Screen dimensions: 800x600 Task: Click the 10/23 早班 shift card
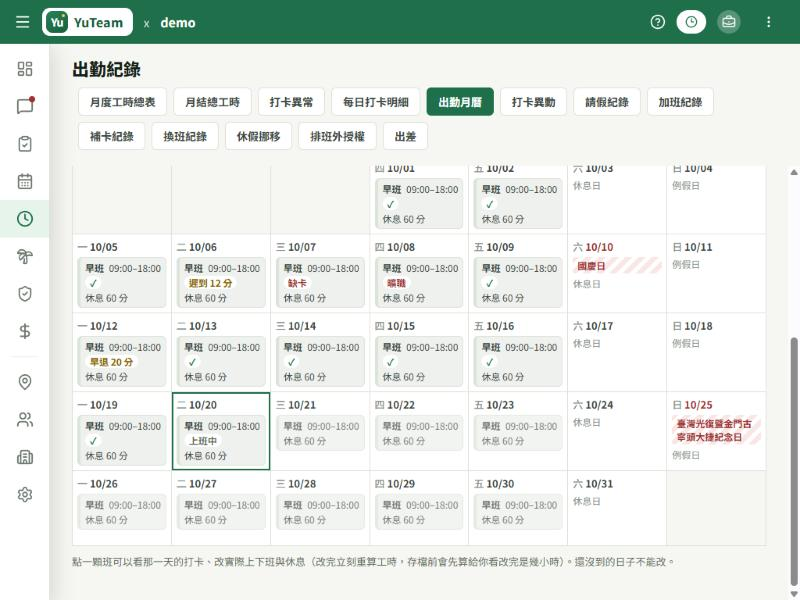(x=518, y=433)
